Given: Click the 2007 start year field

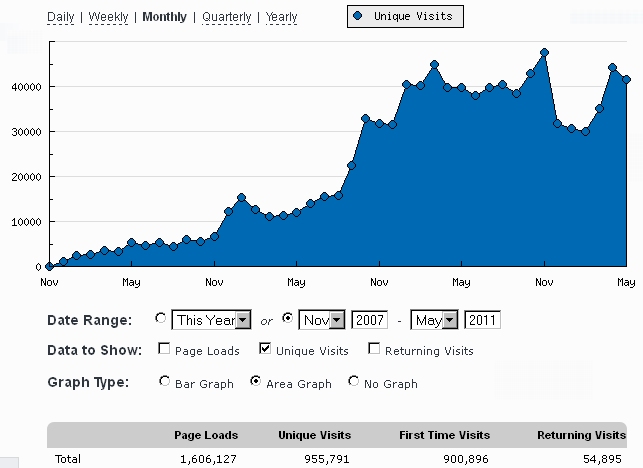Looking at the screenshot, I should (x=369, y=320).
